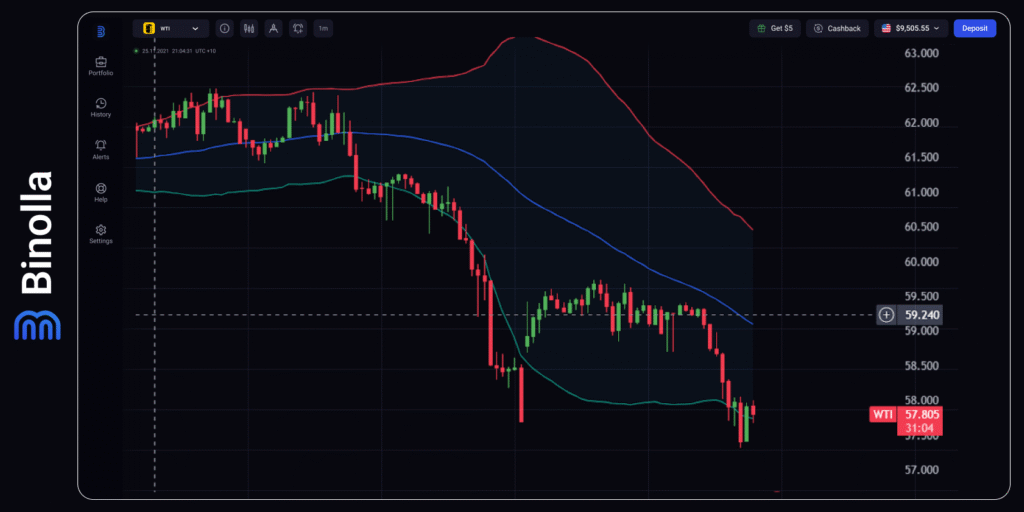Click the plus icon beside 59.240

coord(887,315)
